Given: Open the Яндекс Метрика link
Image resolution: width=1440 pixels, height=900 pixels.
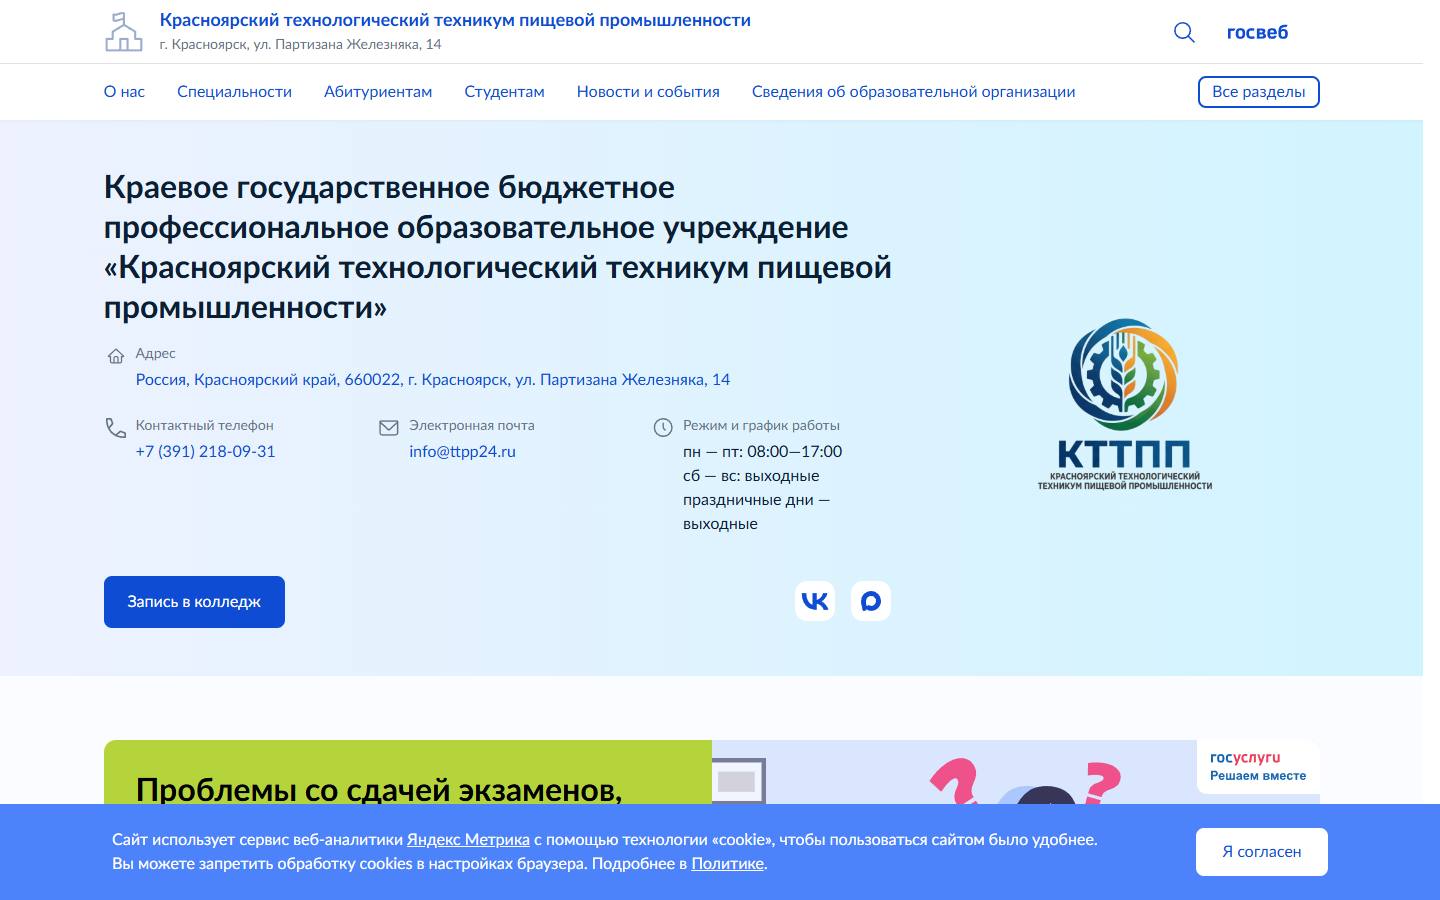Looking at the screenshot, I should 468,840.
